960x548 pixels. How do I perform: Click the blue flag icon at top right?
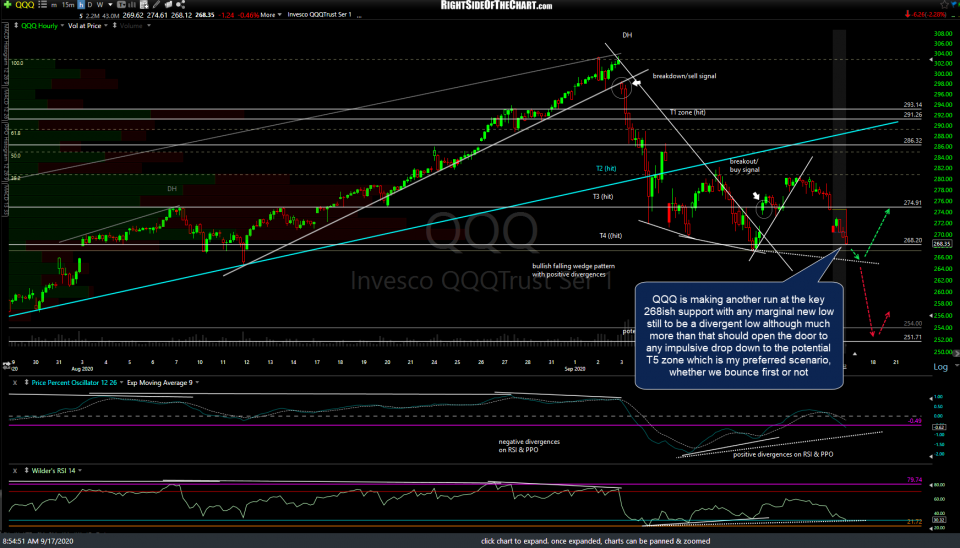(954, 5)
